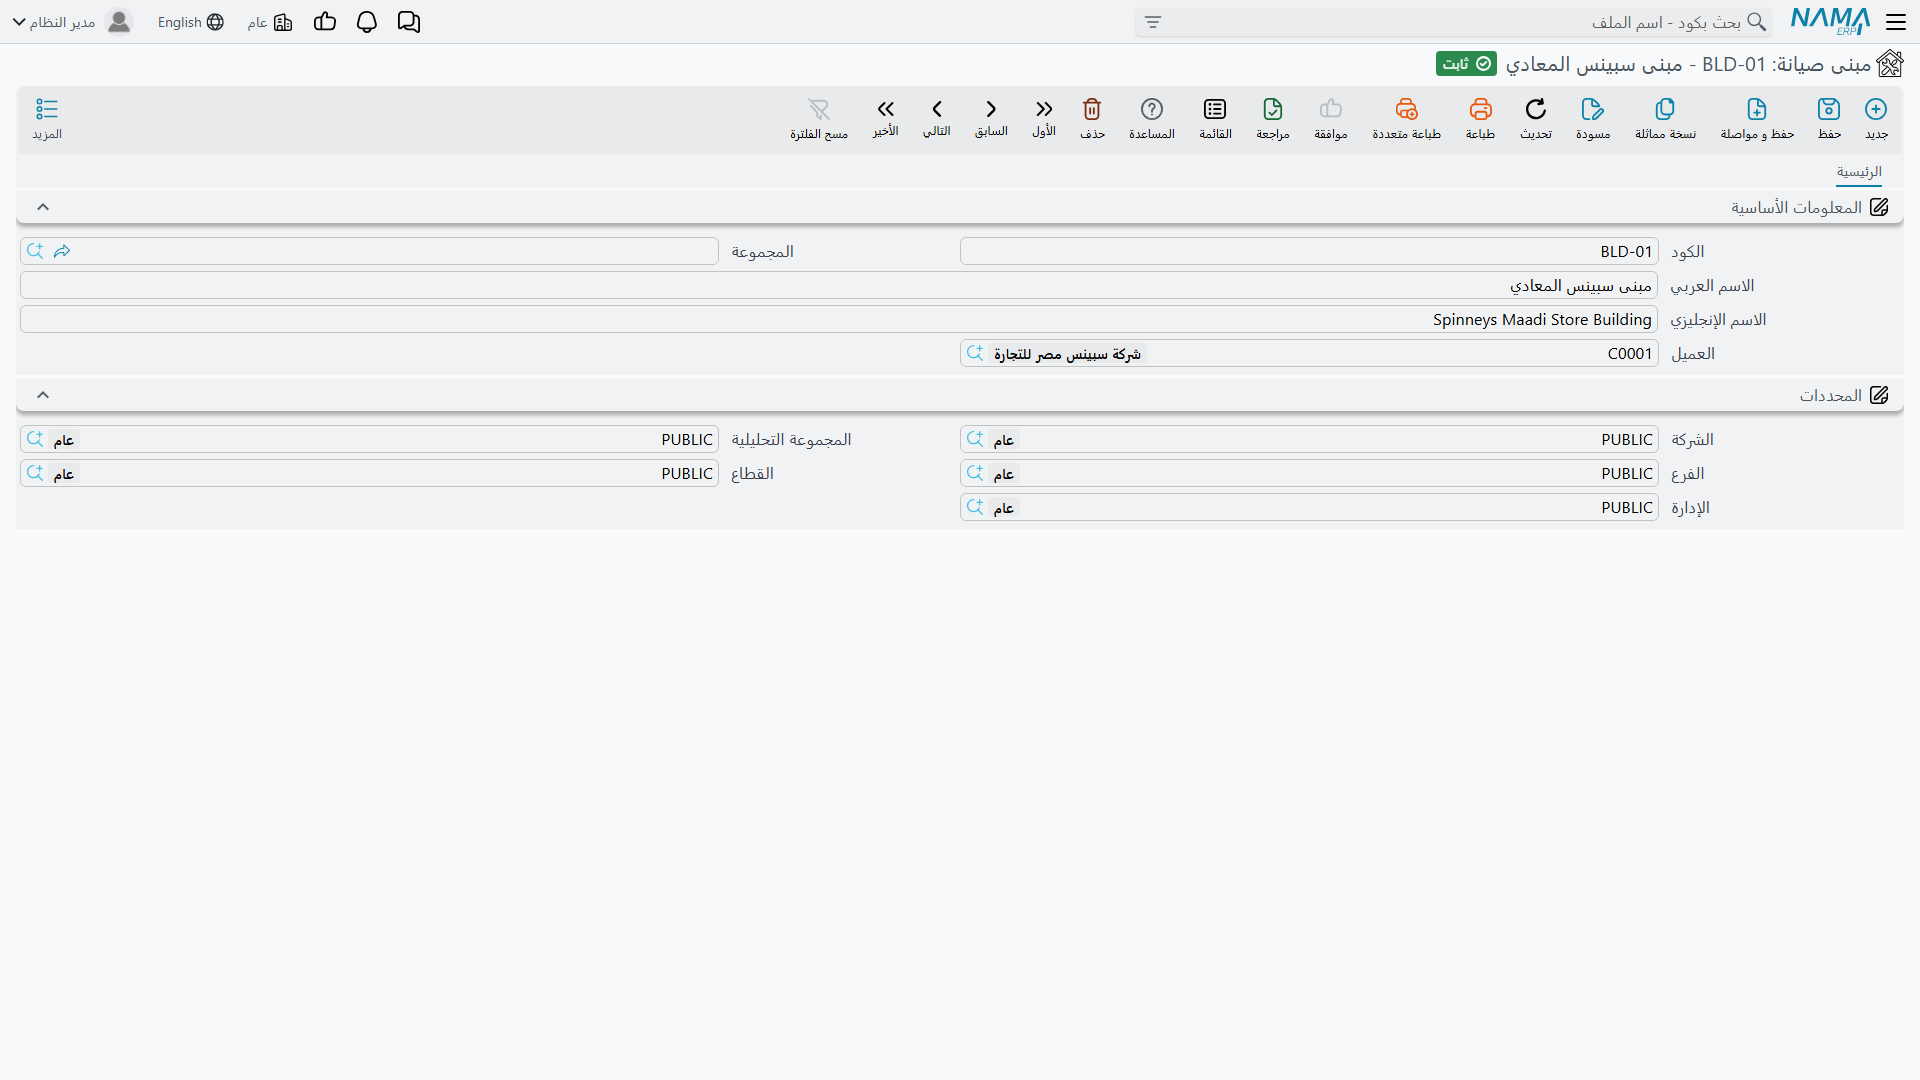Click the عام company selector in top bar
Screen dimensions: 1920x1080
click(270, 22)
